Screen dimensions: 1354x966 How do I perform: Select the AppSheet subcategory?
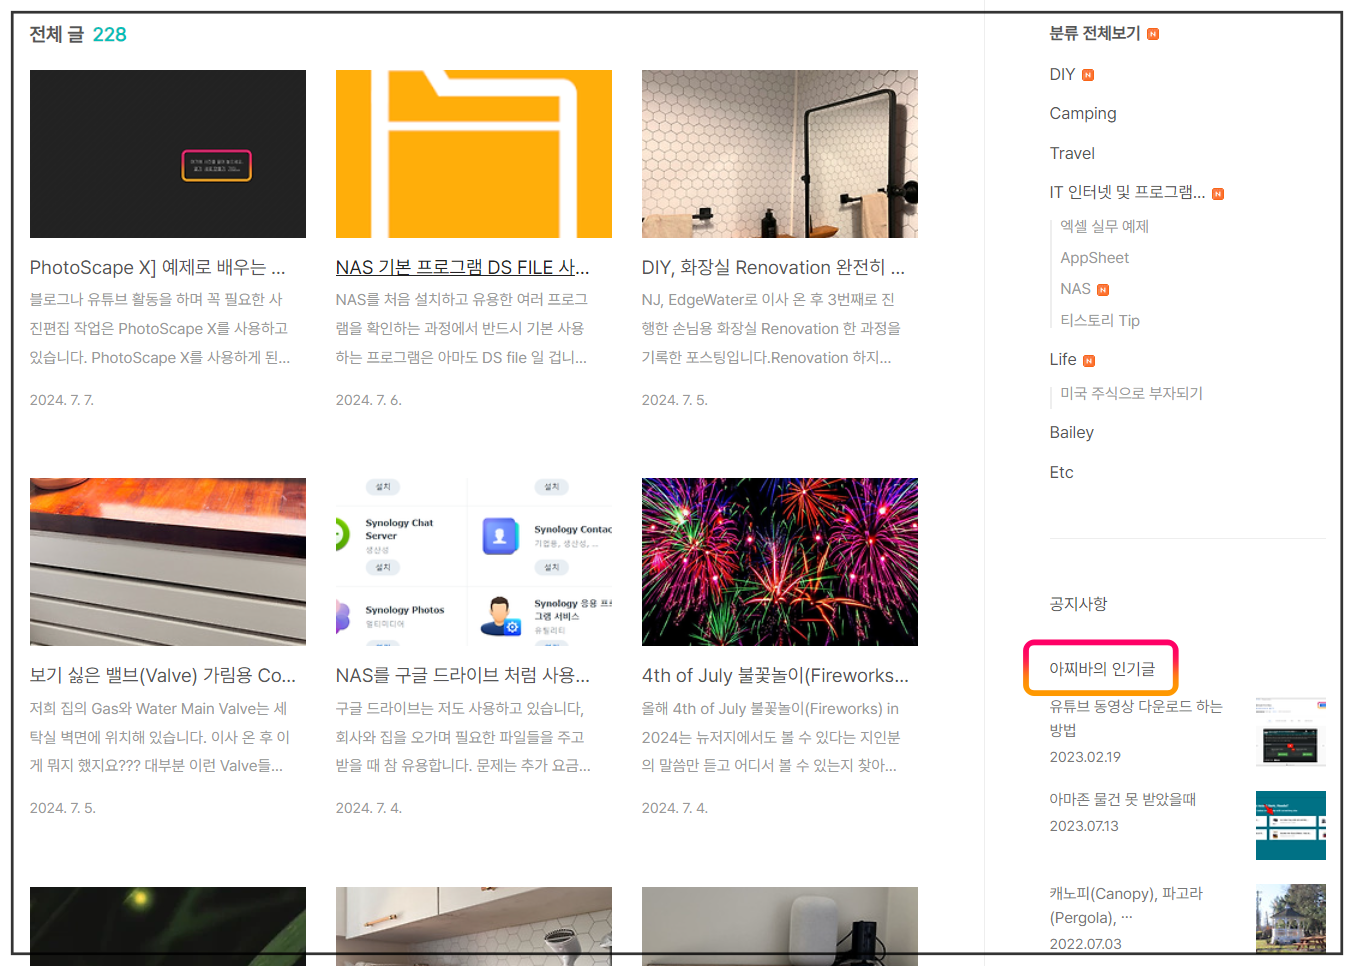(x=1094, y=257)
